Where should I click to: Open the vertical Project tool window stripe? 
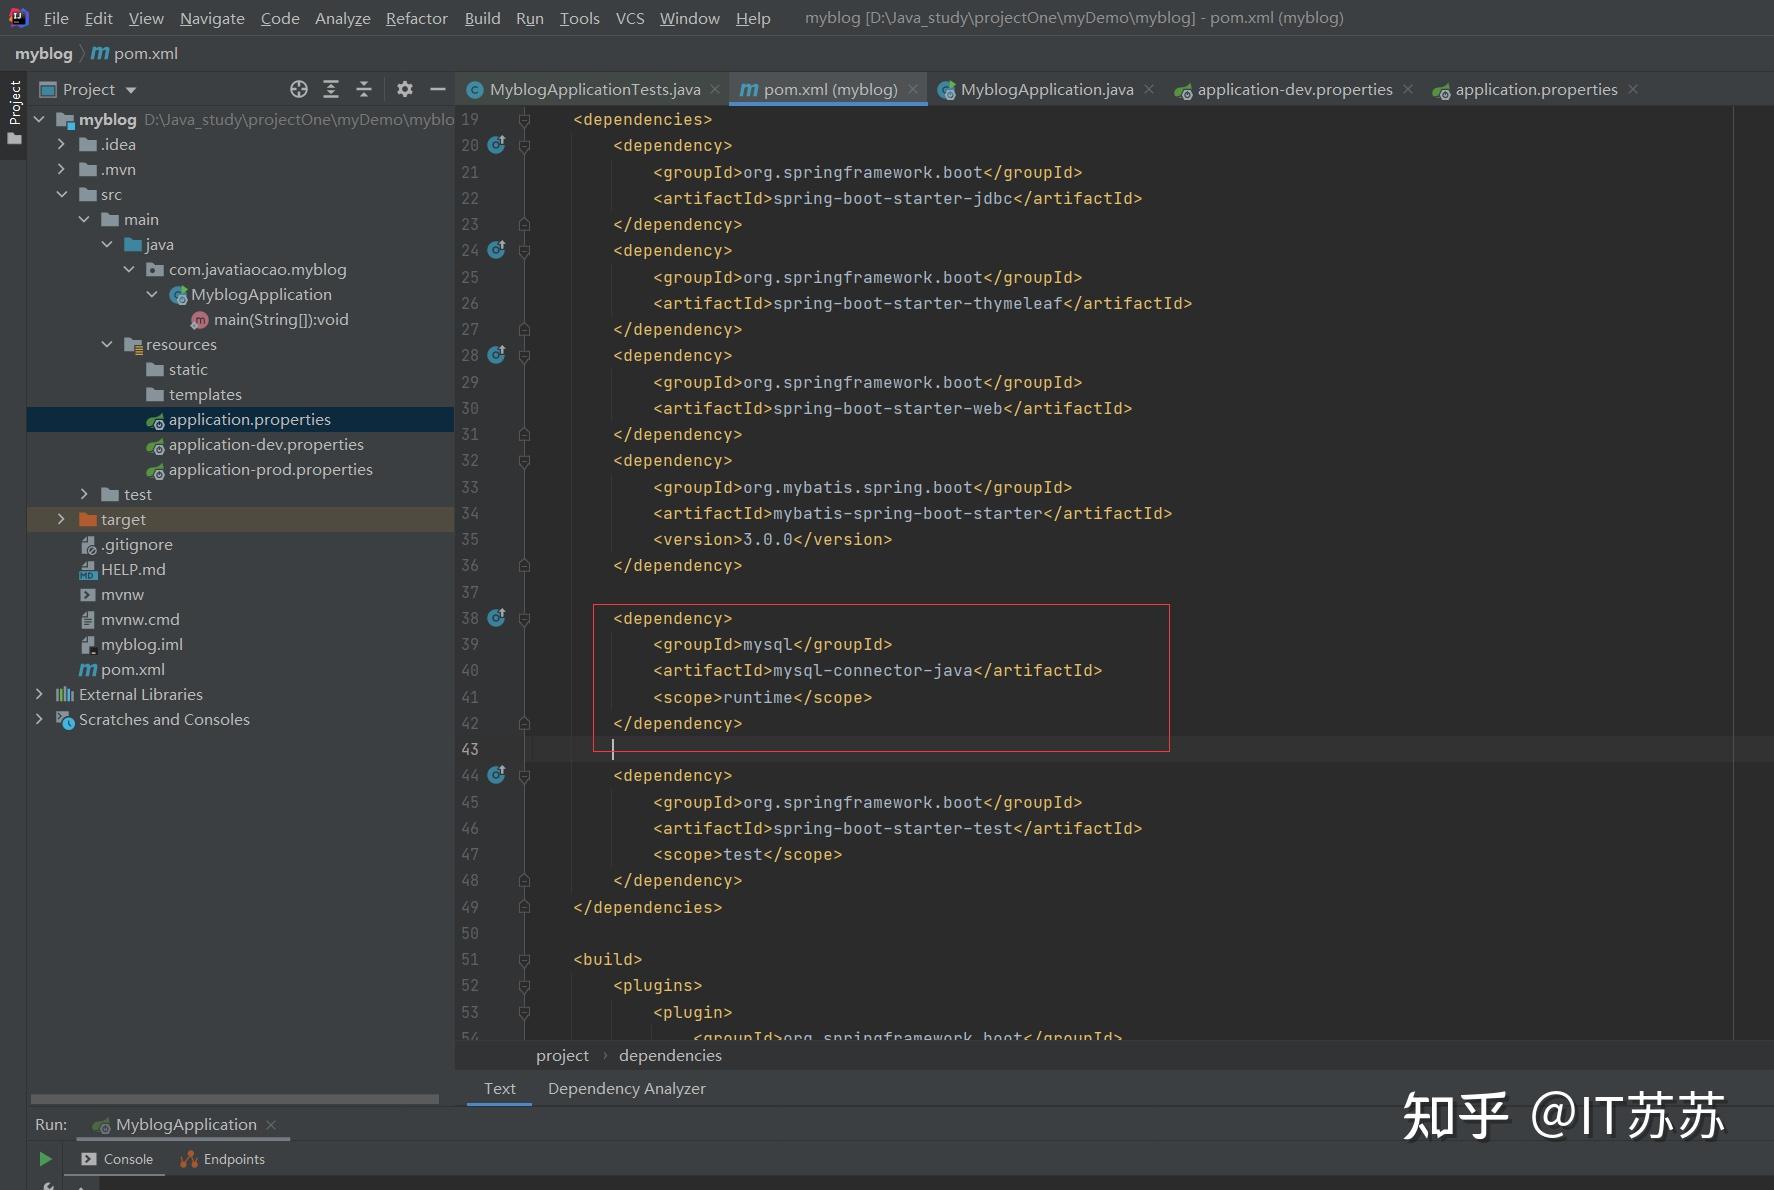(14, 112)
